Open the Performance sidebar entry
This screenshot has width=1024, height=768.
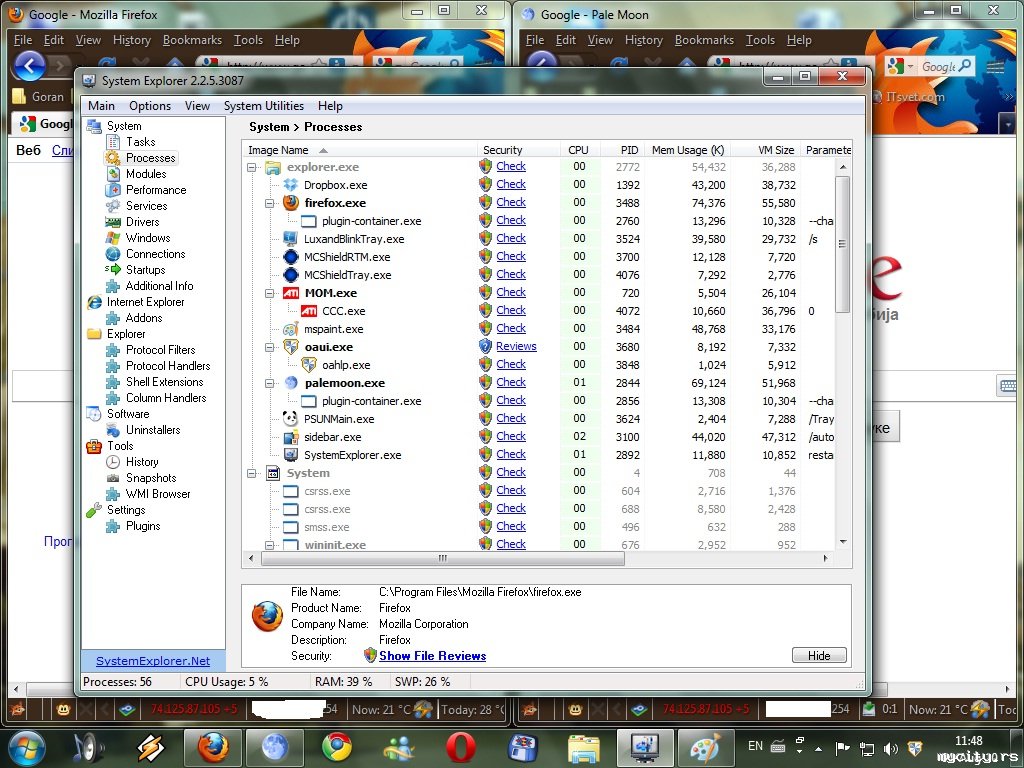(155, 190)
